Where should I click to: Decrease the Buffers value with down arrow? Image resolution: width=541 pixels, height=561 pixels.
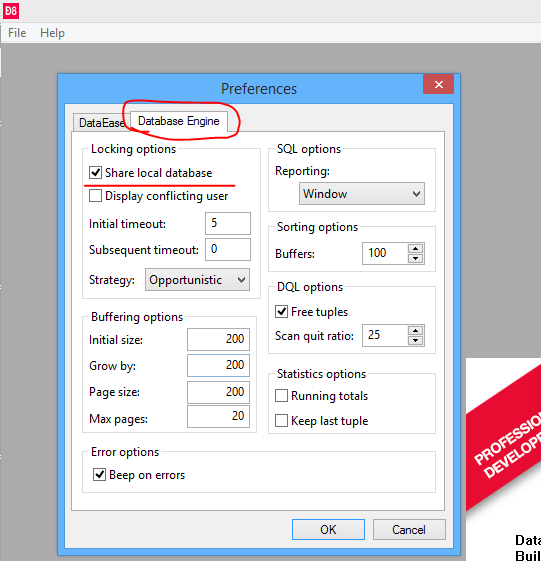(415, 258)
